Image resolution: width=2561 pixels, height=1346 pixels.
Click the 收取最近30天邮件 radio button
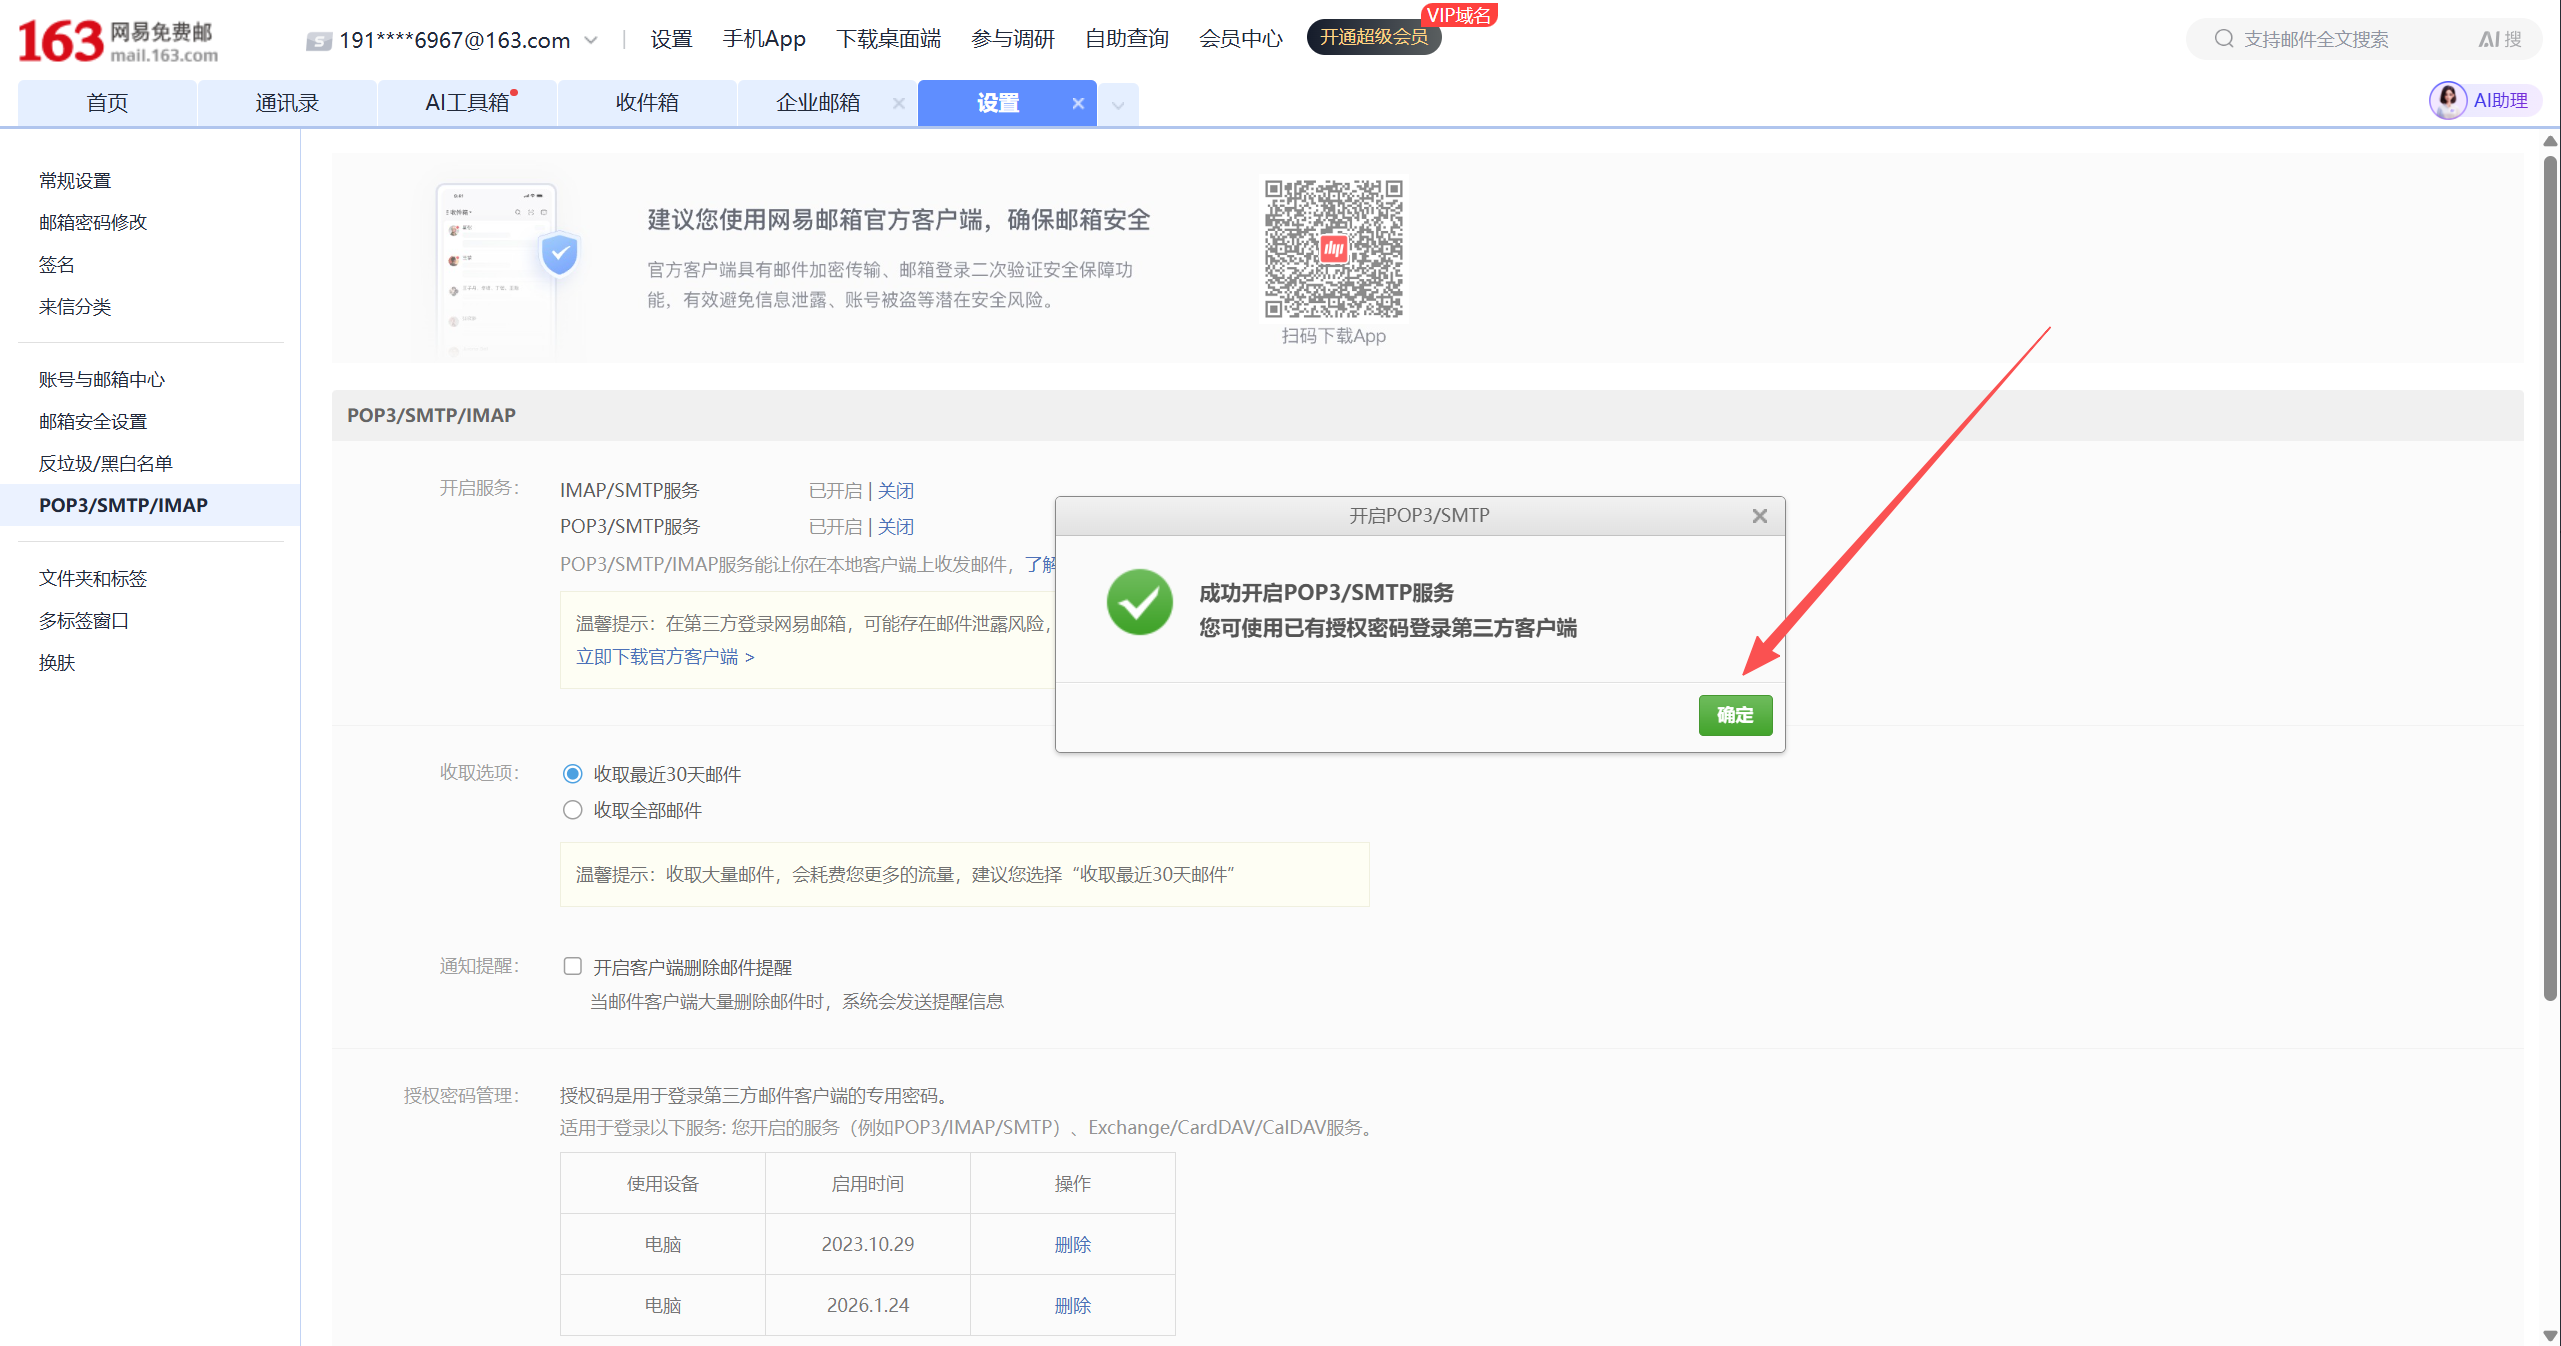point(572,773)
